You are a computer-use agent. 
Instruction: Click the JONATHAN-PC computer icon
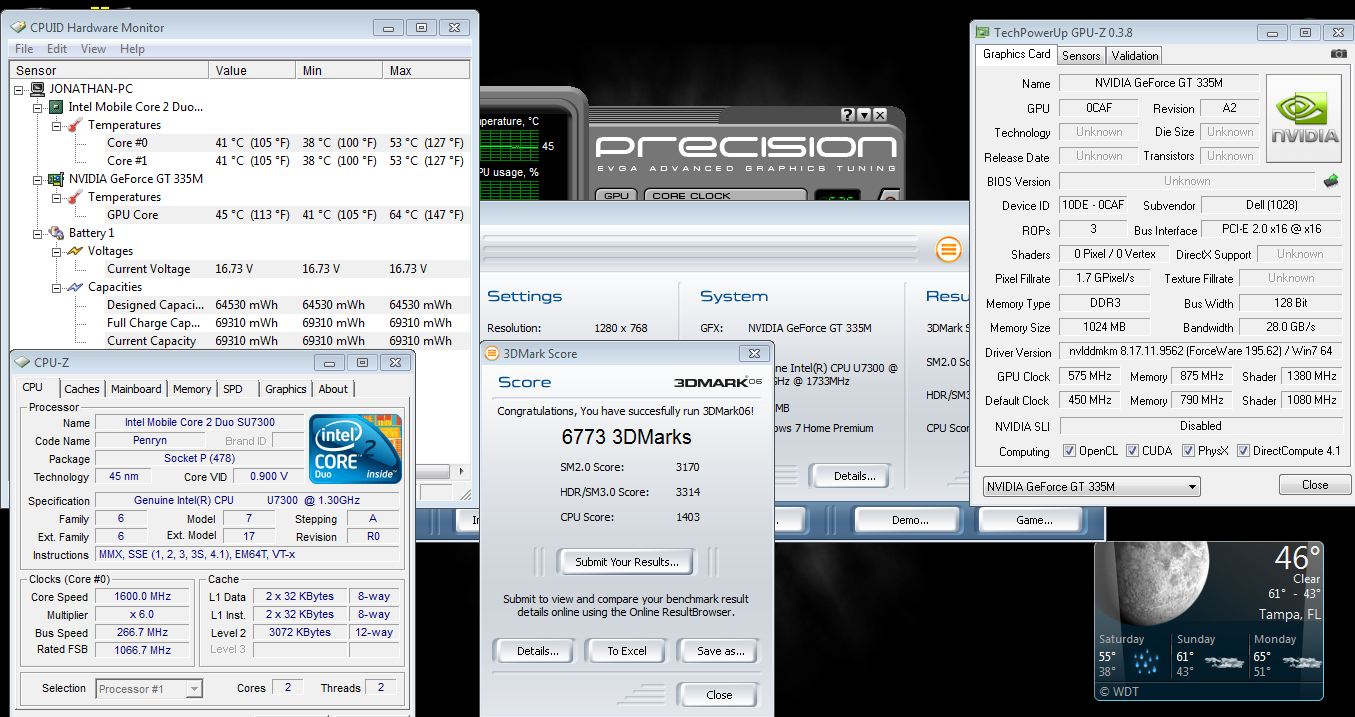pyautogui.click(x=37, y=89)
